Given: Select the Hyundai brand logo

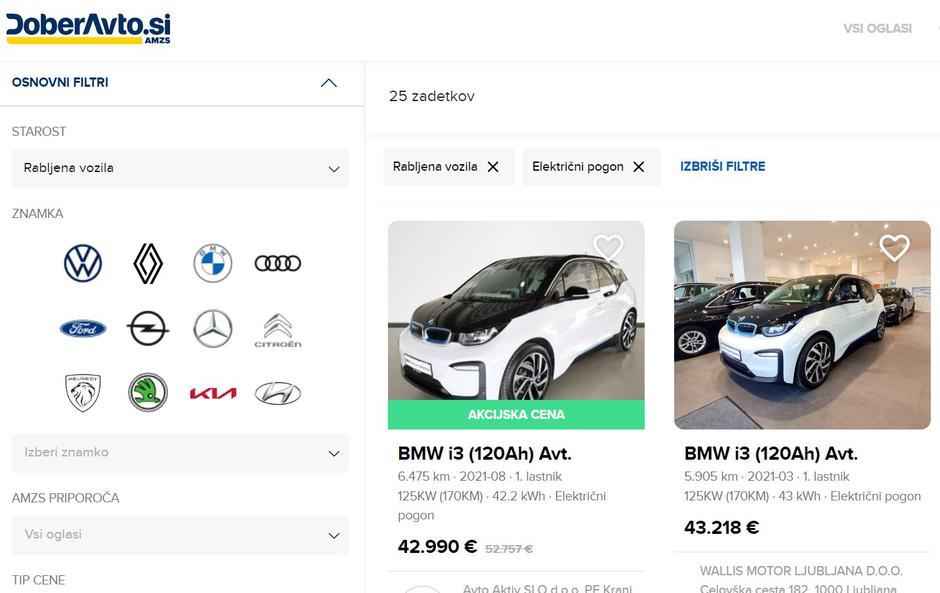Looking at the screenshot, I should coord(278,393).
